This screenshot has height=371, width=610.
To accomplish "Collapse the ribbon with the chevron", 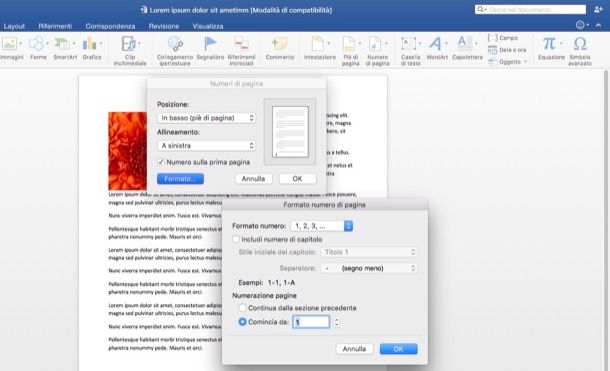I will pos(598,25).
